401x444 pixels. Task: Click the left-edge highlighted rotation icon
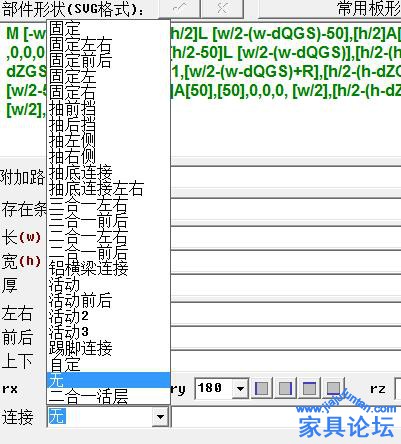261,388
